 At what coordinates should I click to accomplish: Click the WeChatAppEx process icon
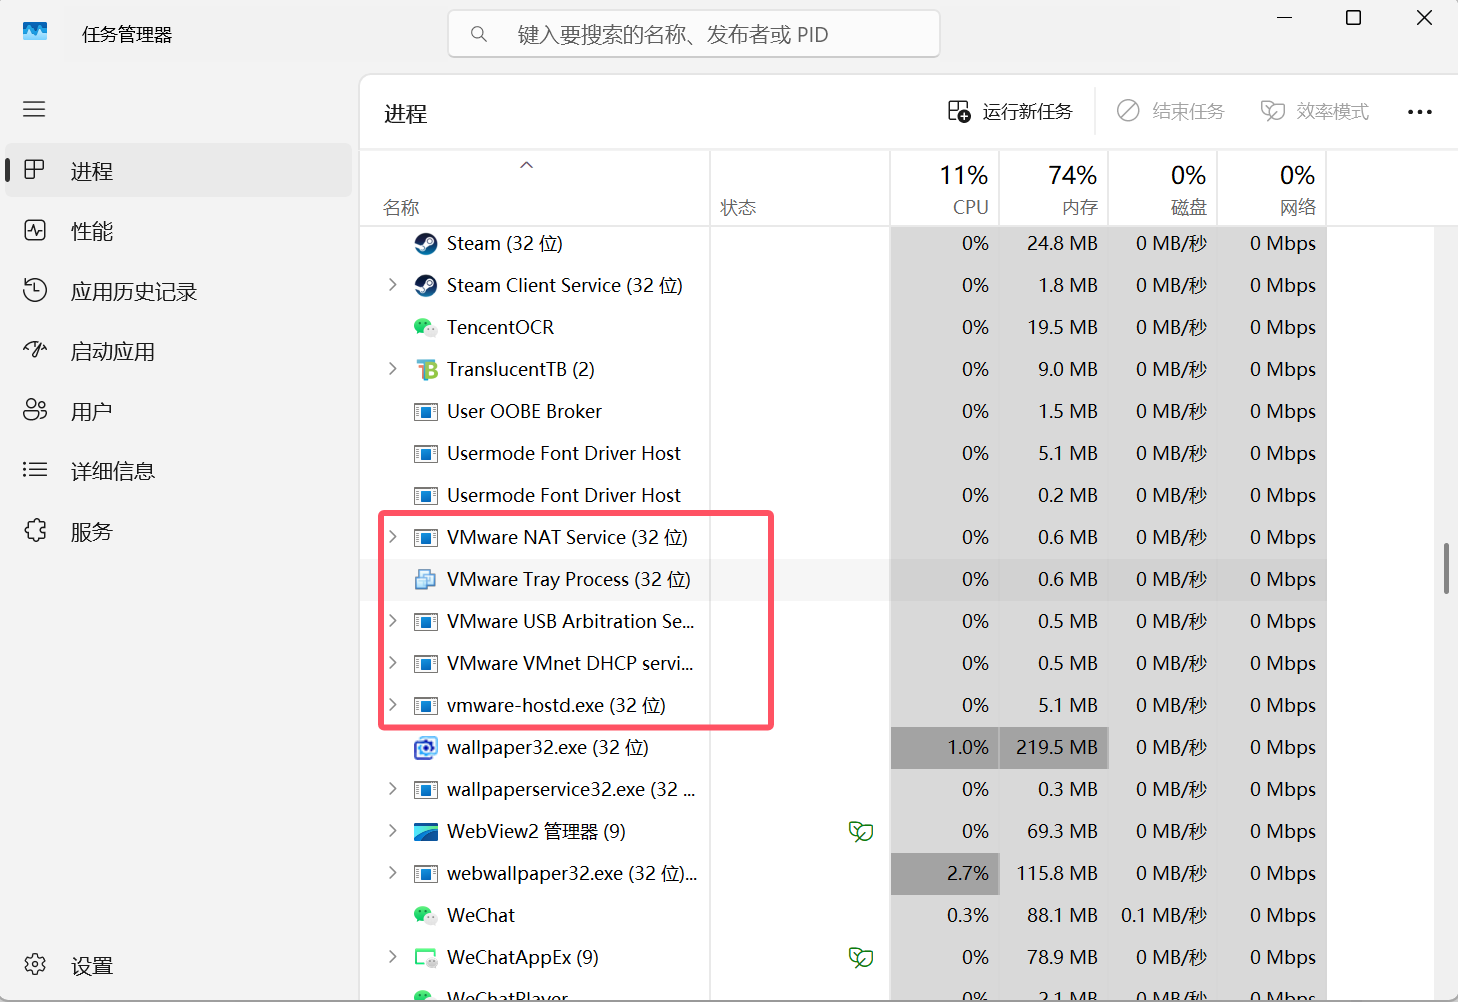(x=426, y=958)
